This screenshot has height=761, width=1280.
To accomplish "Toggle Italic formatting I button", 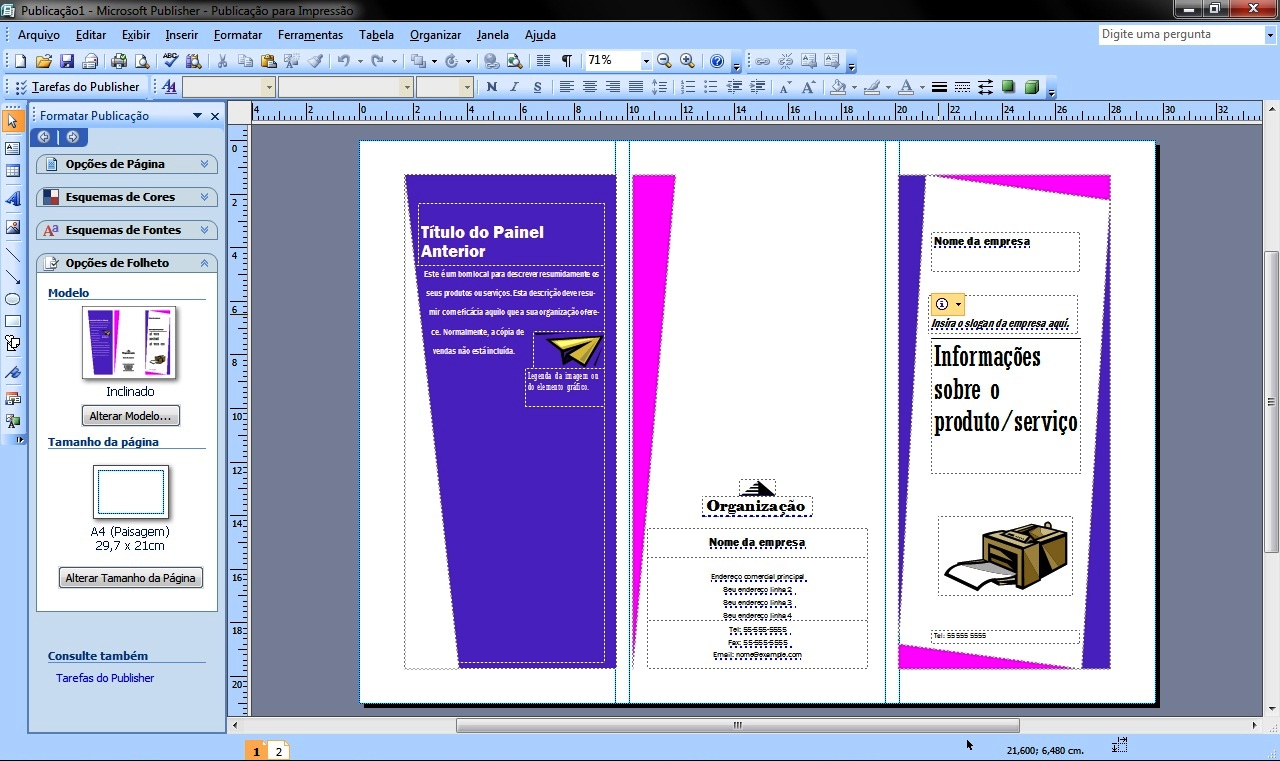I will [x=515, y=87].
